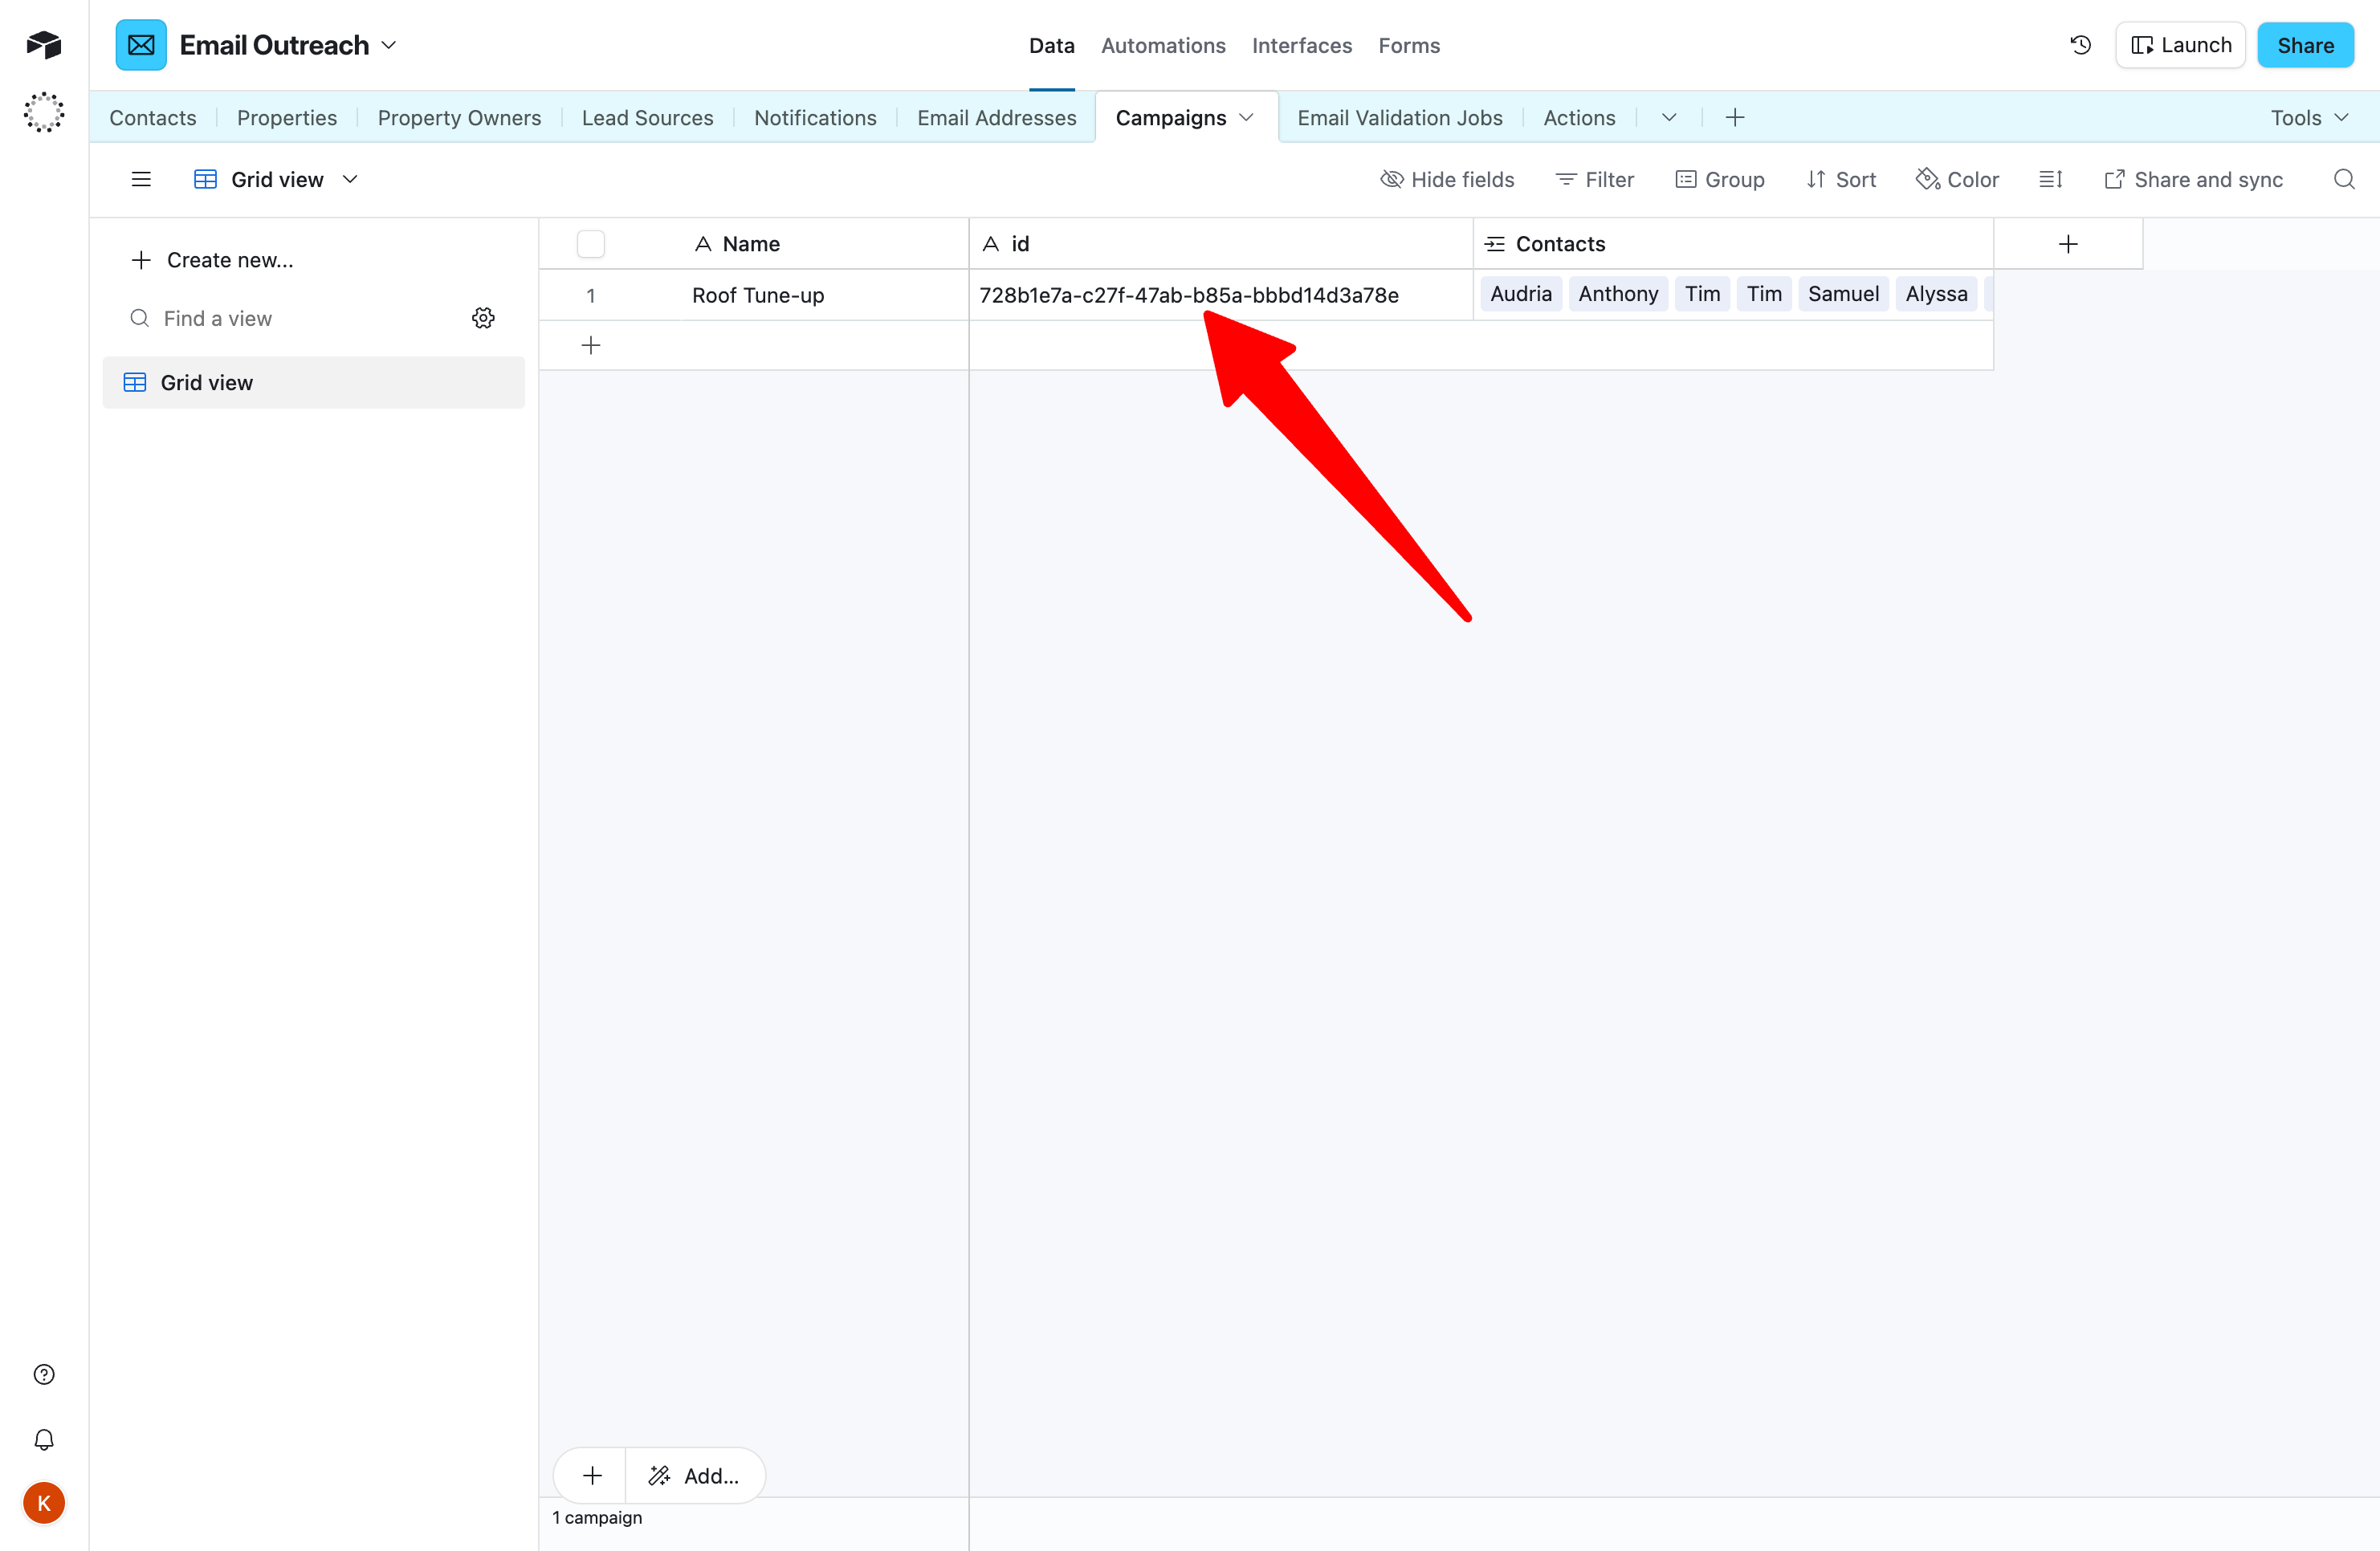Toggle the views sidebar hamburger icon

click(x=141, y=179)
